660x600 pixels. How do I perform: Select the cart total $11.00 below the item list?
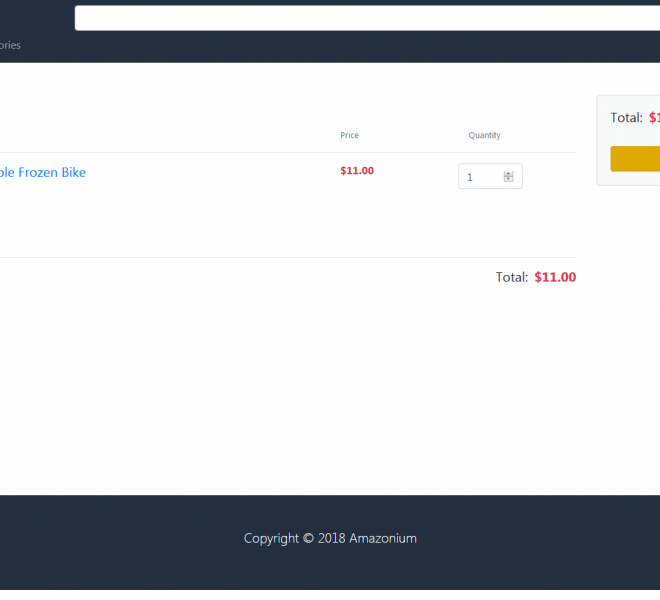(555, 277)
